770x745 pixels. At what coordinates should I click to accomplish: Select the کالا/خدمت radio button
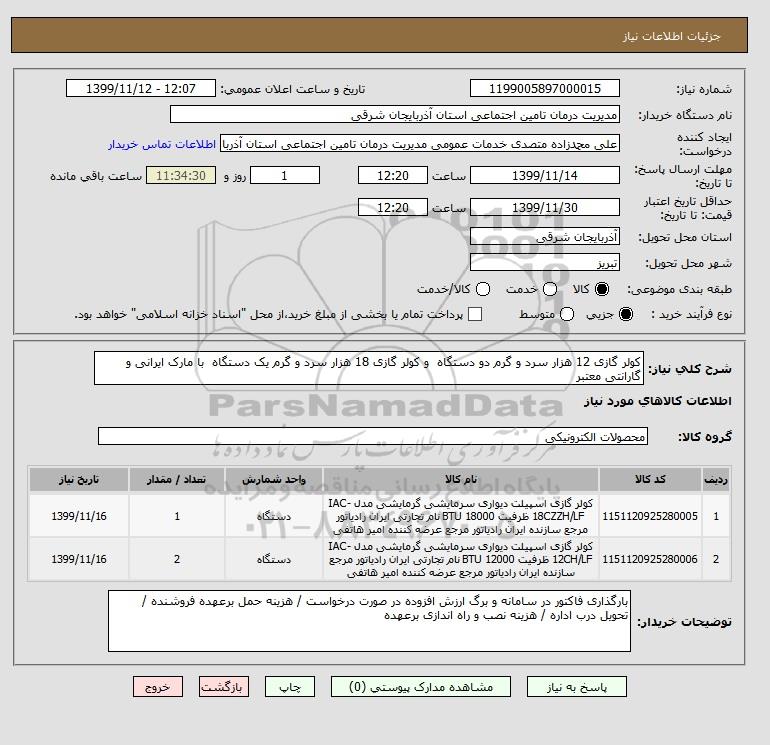483,289
